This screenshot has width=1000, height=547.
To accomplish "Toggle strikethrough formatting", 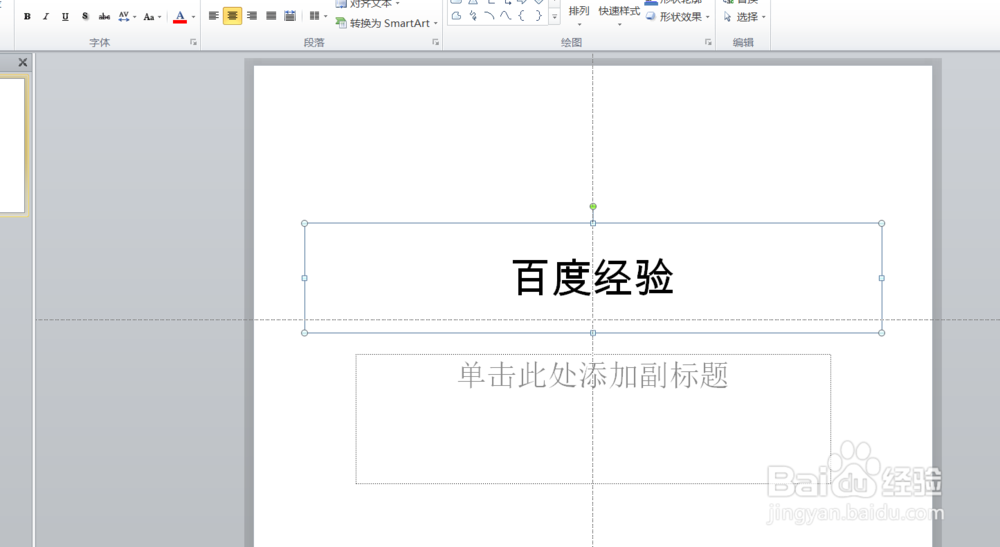I will coord(105,17).
